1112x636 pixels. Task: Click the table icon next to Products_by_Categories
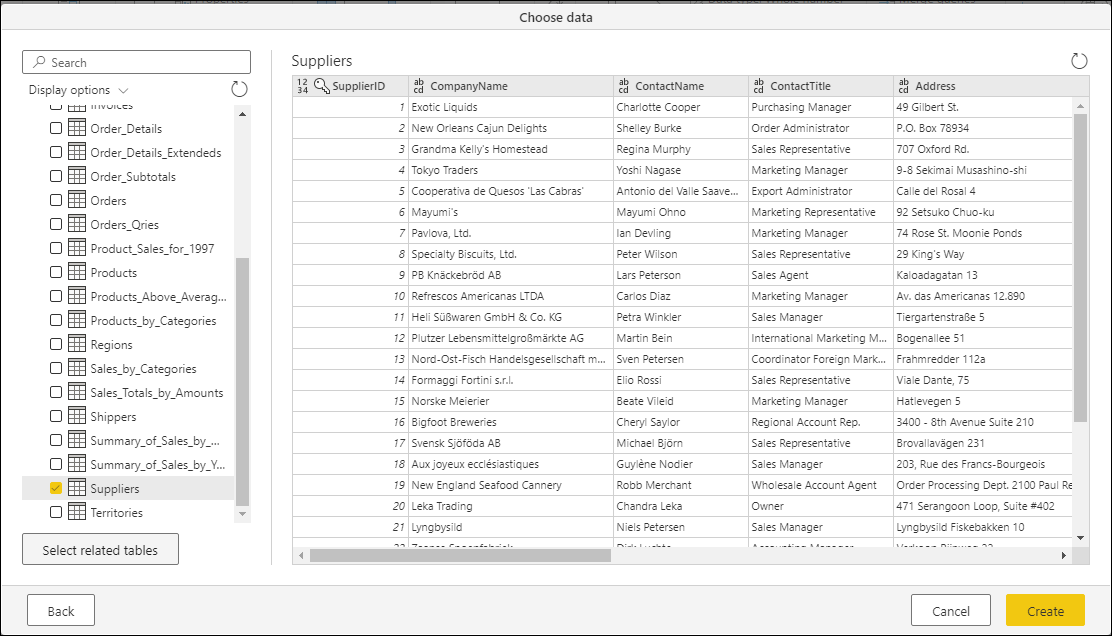click(x=77, y=320)
